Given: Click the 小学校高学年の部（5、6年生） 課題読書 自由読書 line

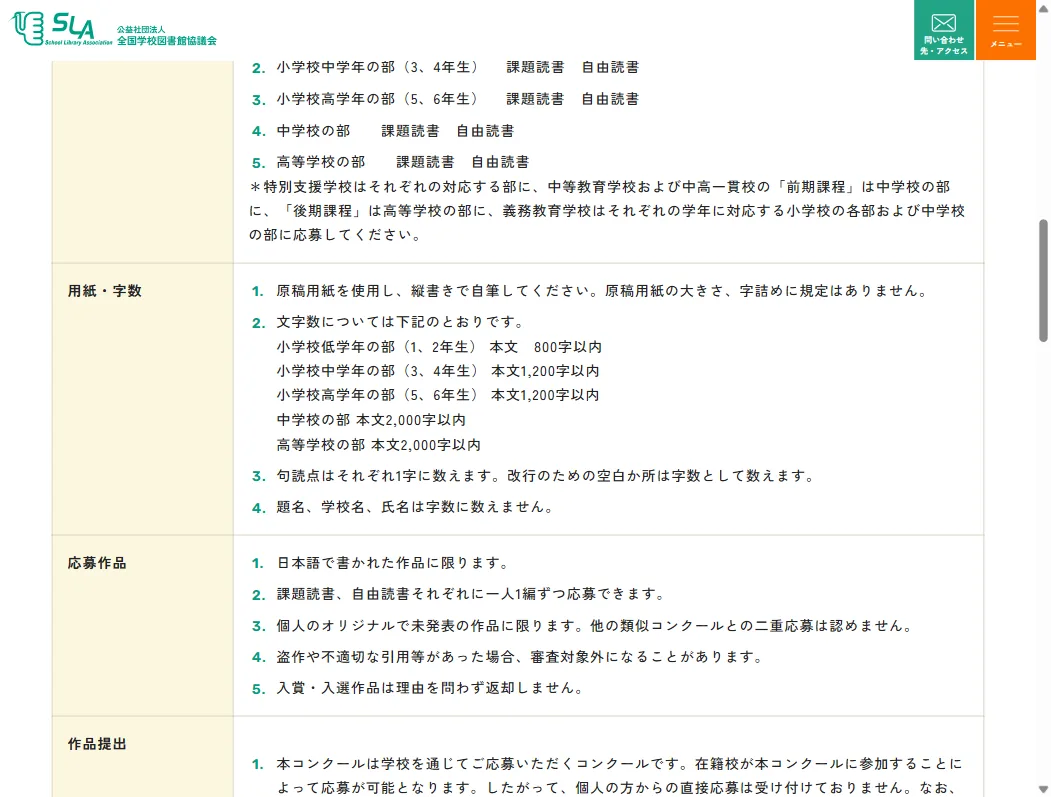Looking at the screenshot, I should 458,99.
